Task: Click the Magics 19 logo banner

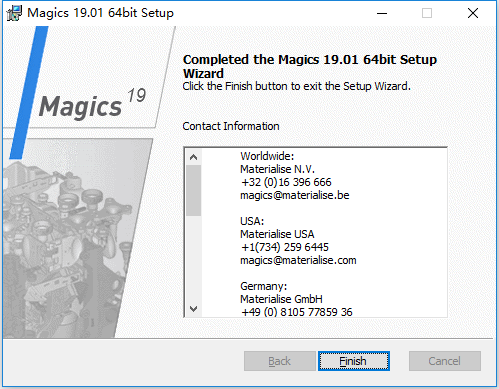Action: tap(92, 104)
